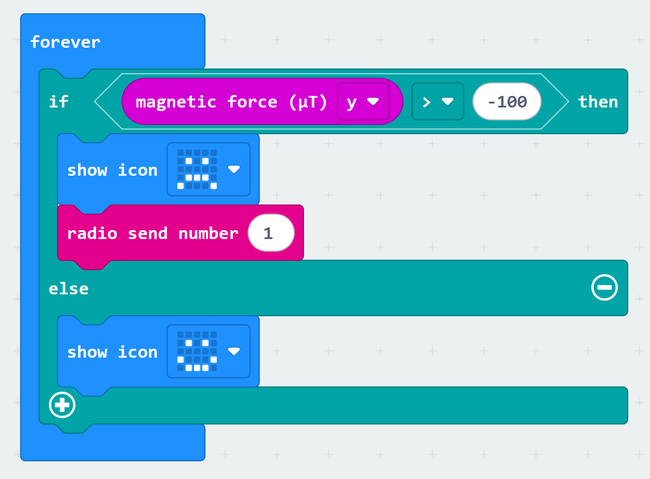This screenshot has width=650, height=479.
Task: Edit the -100 comparison value field
Action: click(507, 102)
